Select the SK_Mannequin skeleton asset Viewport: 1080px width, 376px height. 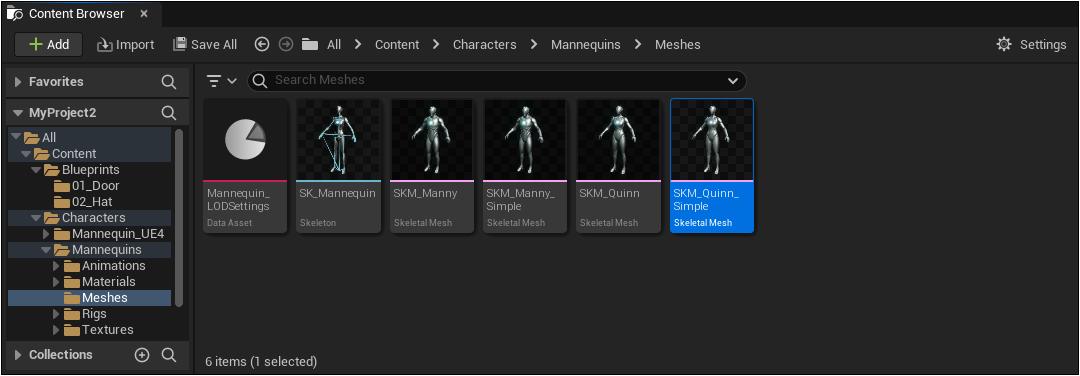(338, 166)
